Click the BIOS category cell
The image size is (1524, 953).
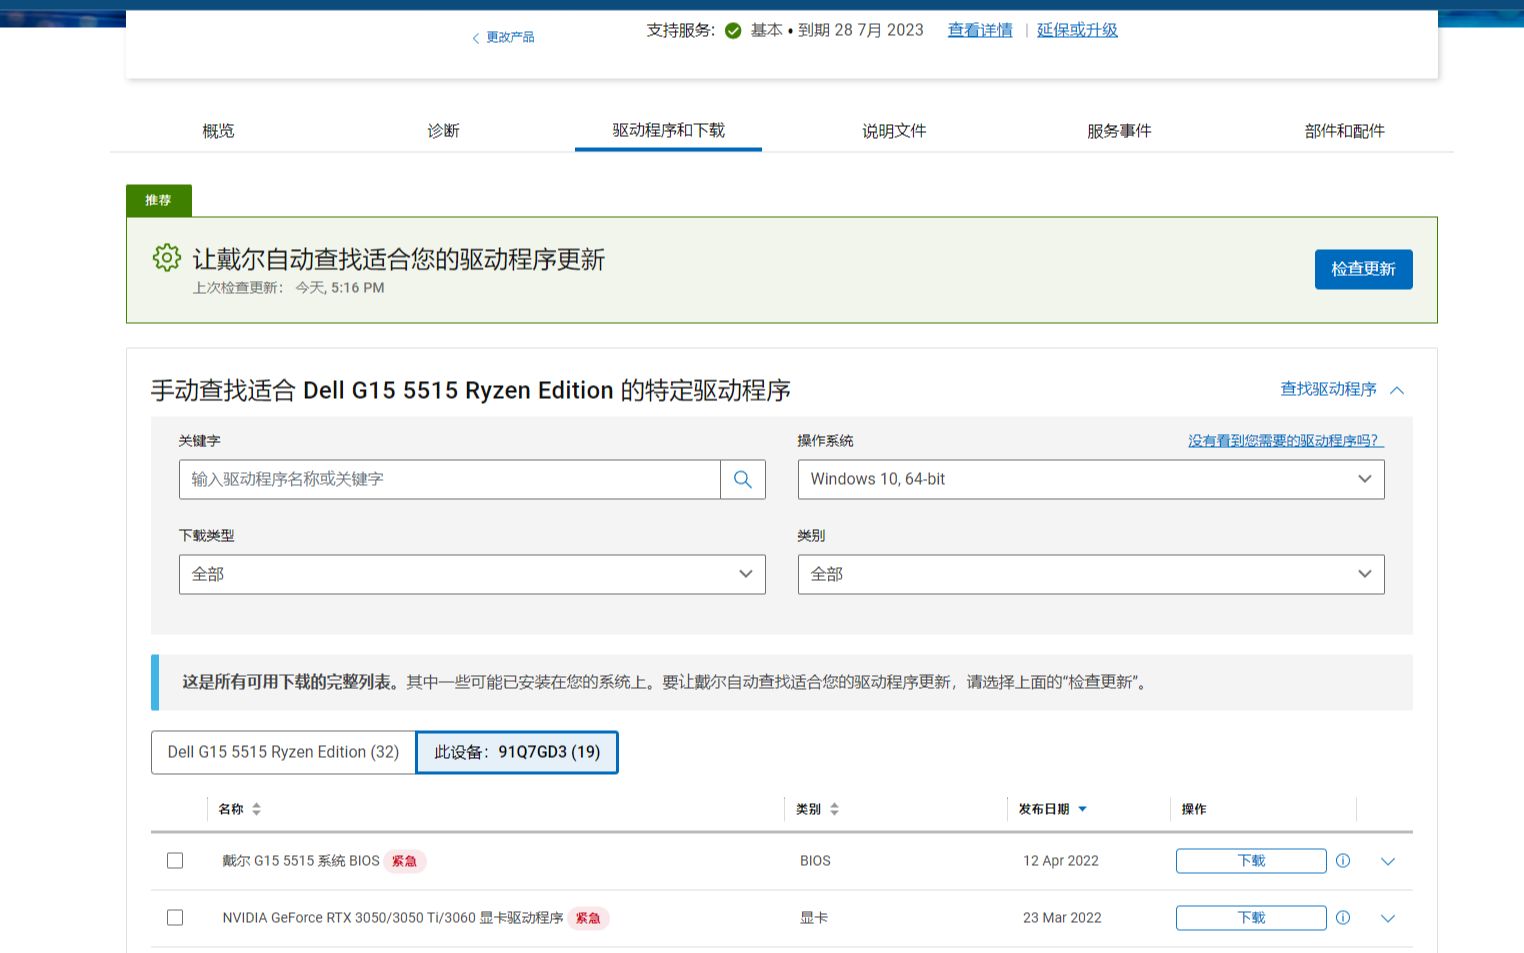click(x=815, y=861)
